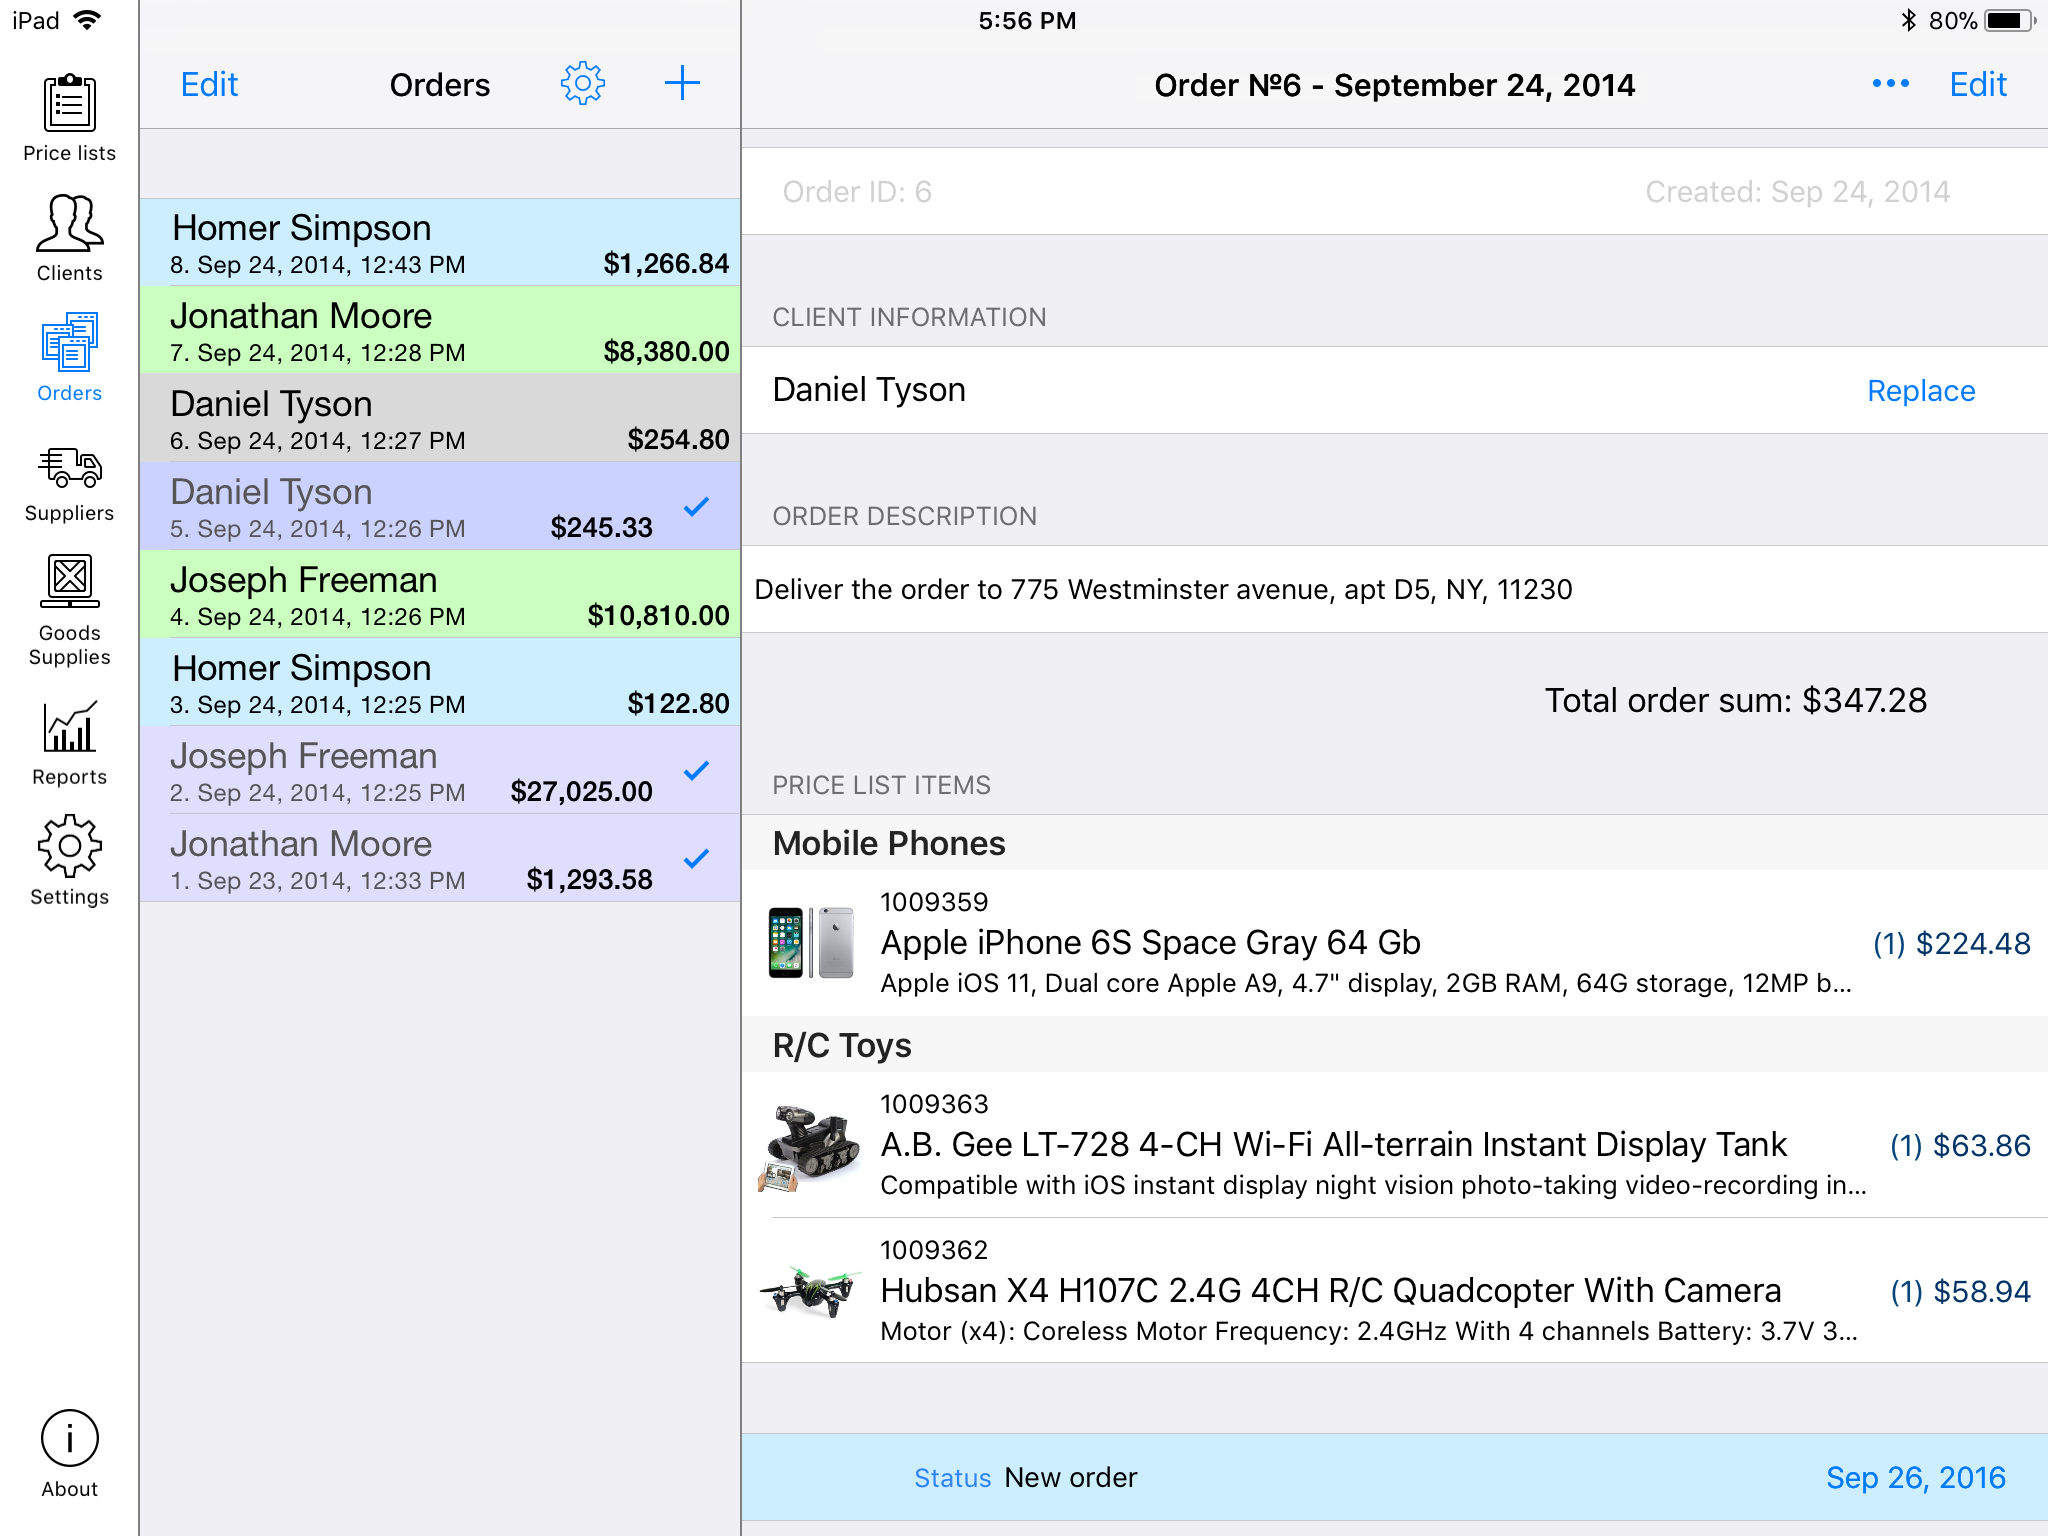
Task: Tap the Order ID: 6 field
Action: click(857, 191)
